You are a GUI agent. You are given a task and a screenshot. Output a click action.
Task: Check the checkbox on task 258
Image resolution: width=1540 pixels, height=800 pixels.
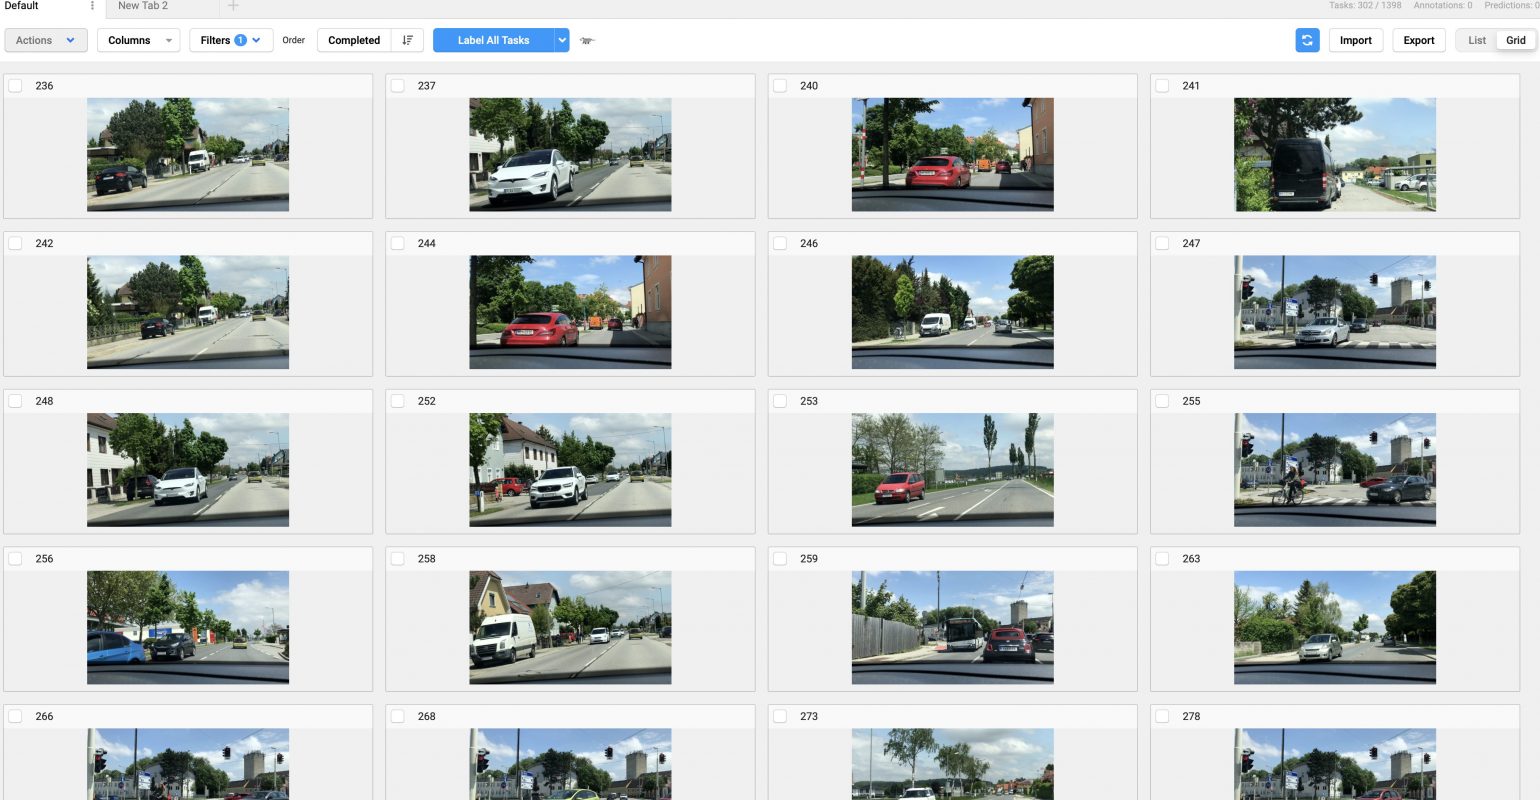398,559
